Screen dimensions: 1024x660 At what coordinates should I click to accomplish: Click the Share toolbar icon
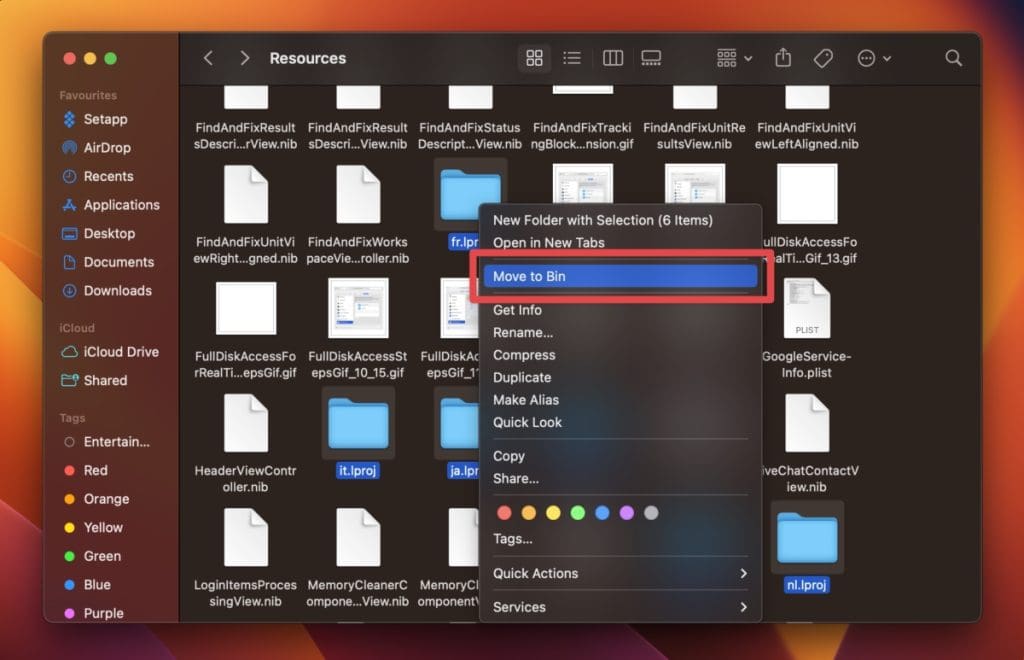tap(783, 58)
